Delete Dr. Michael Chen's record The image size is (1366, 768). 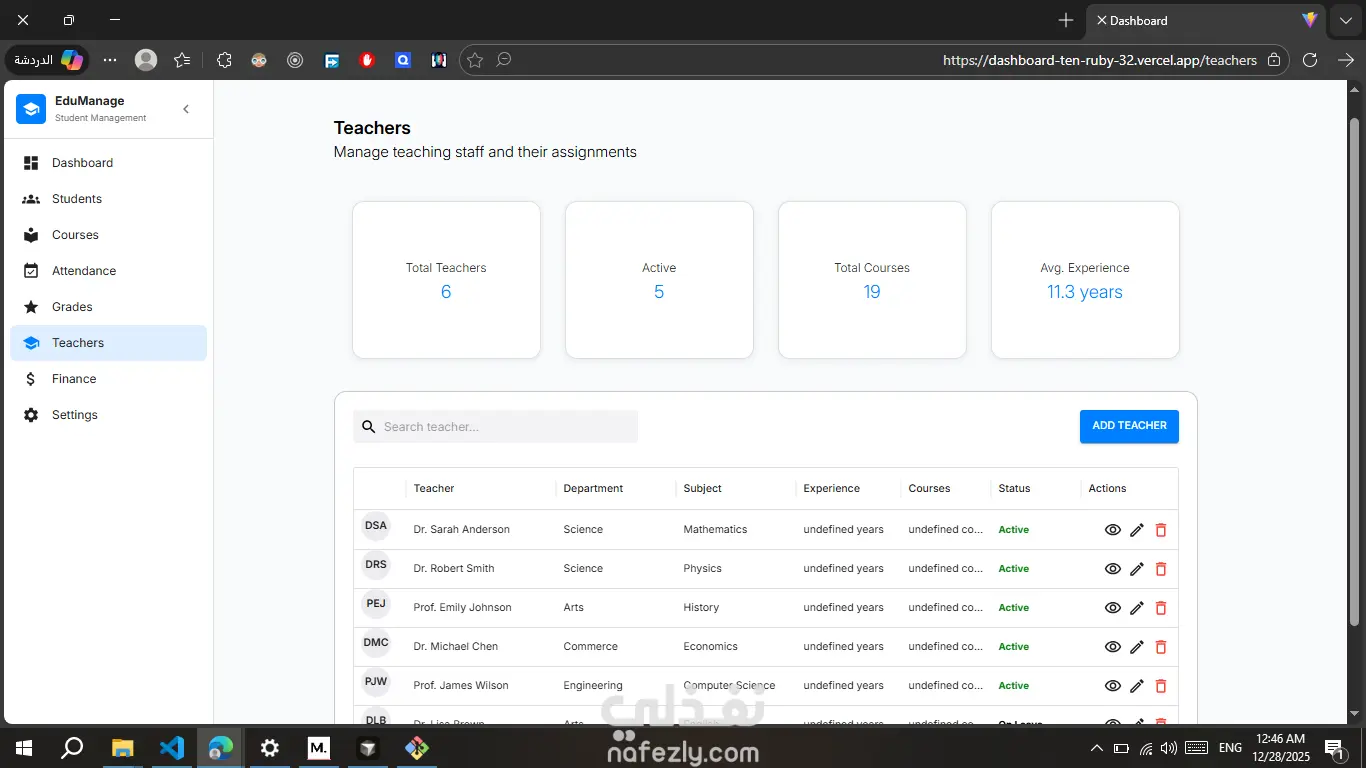coord(1161,647)
